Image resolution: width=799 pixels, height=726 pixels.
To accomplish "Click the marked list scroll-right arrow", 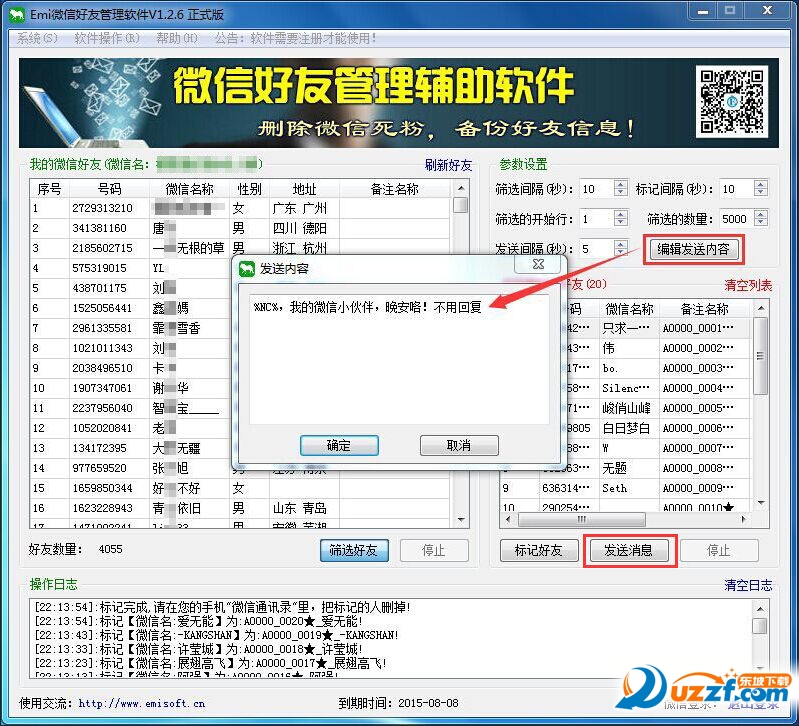I will coord(743,520).
